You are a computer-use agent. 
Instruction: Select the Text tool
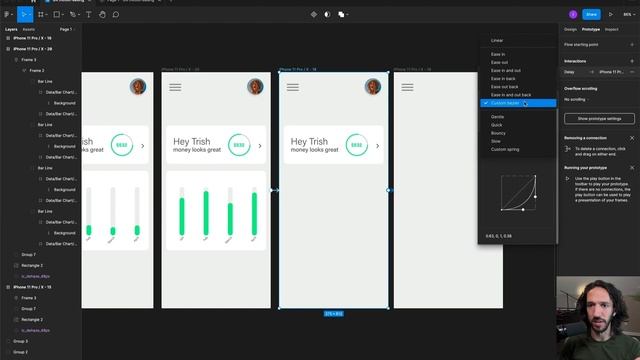point(89,14)
